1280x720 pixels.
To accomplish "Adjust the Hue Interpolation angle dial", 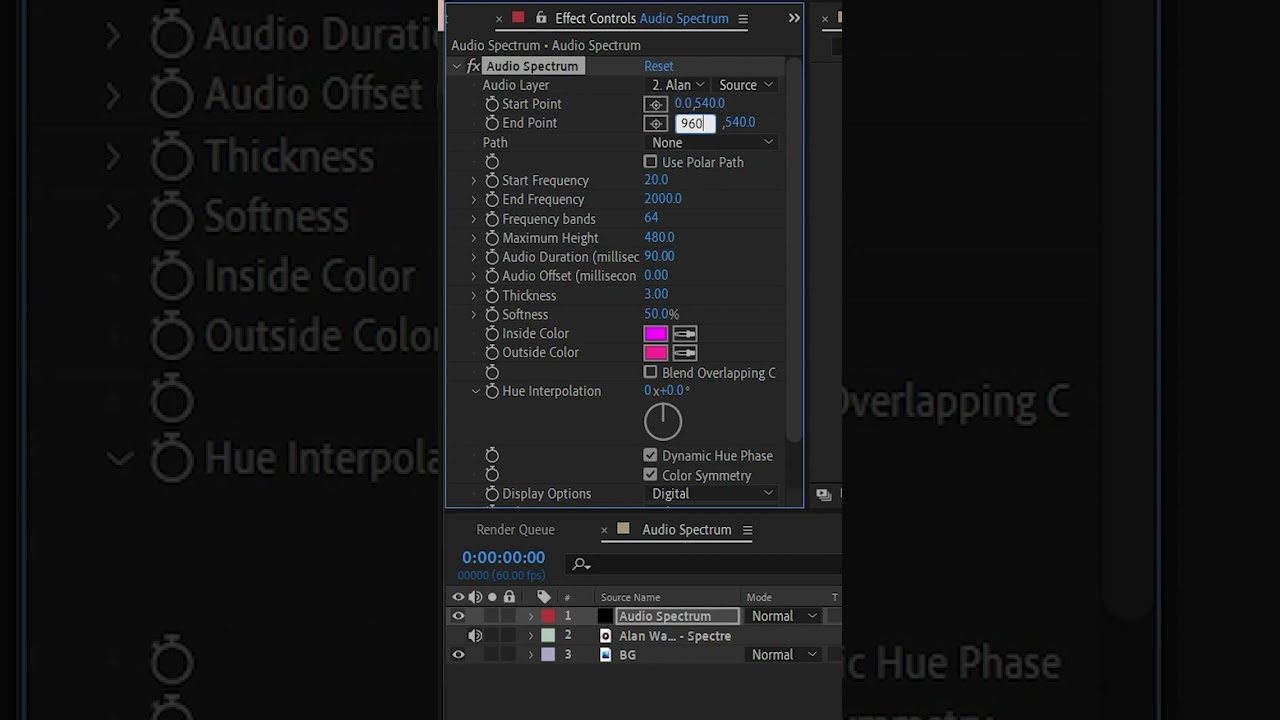I will coord(663,422).
